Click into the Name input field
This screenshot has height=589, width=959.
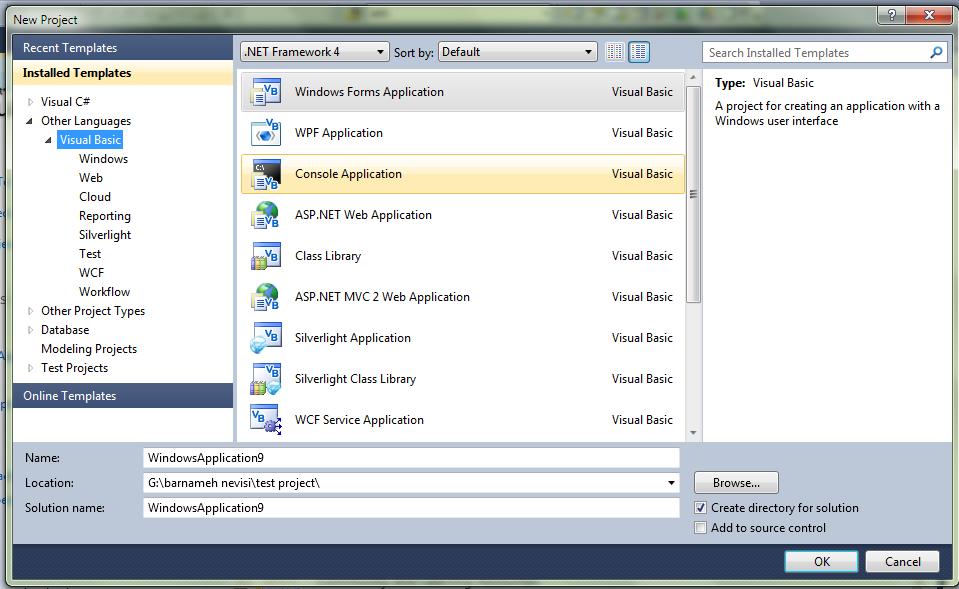[x=411, y=457]
